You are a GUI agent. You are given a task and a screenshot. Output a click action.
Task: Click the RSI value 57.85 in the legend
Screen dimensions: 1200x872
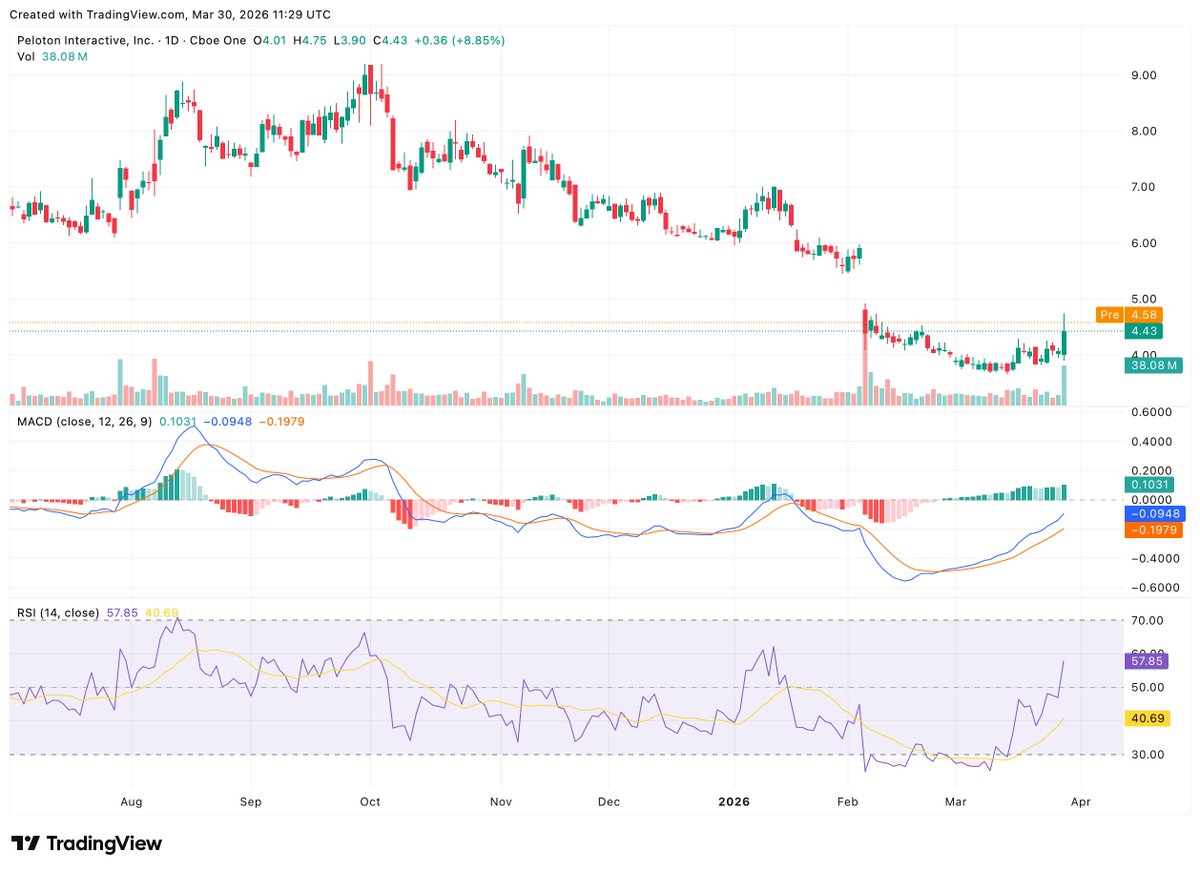pyautogui.click(x=123, y=612)
